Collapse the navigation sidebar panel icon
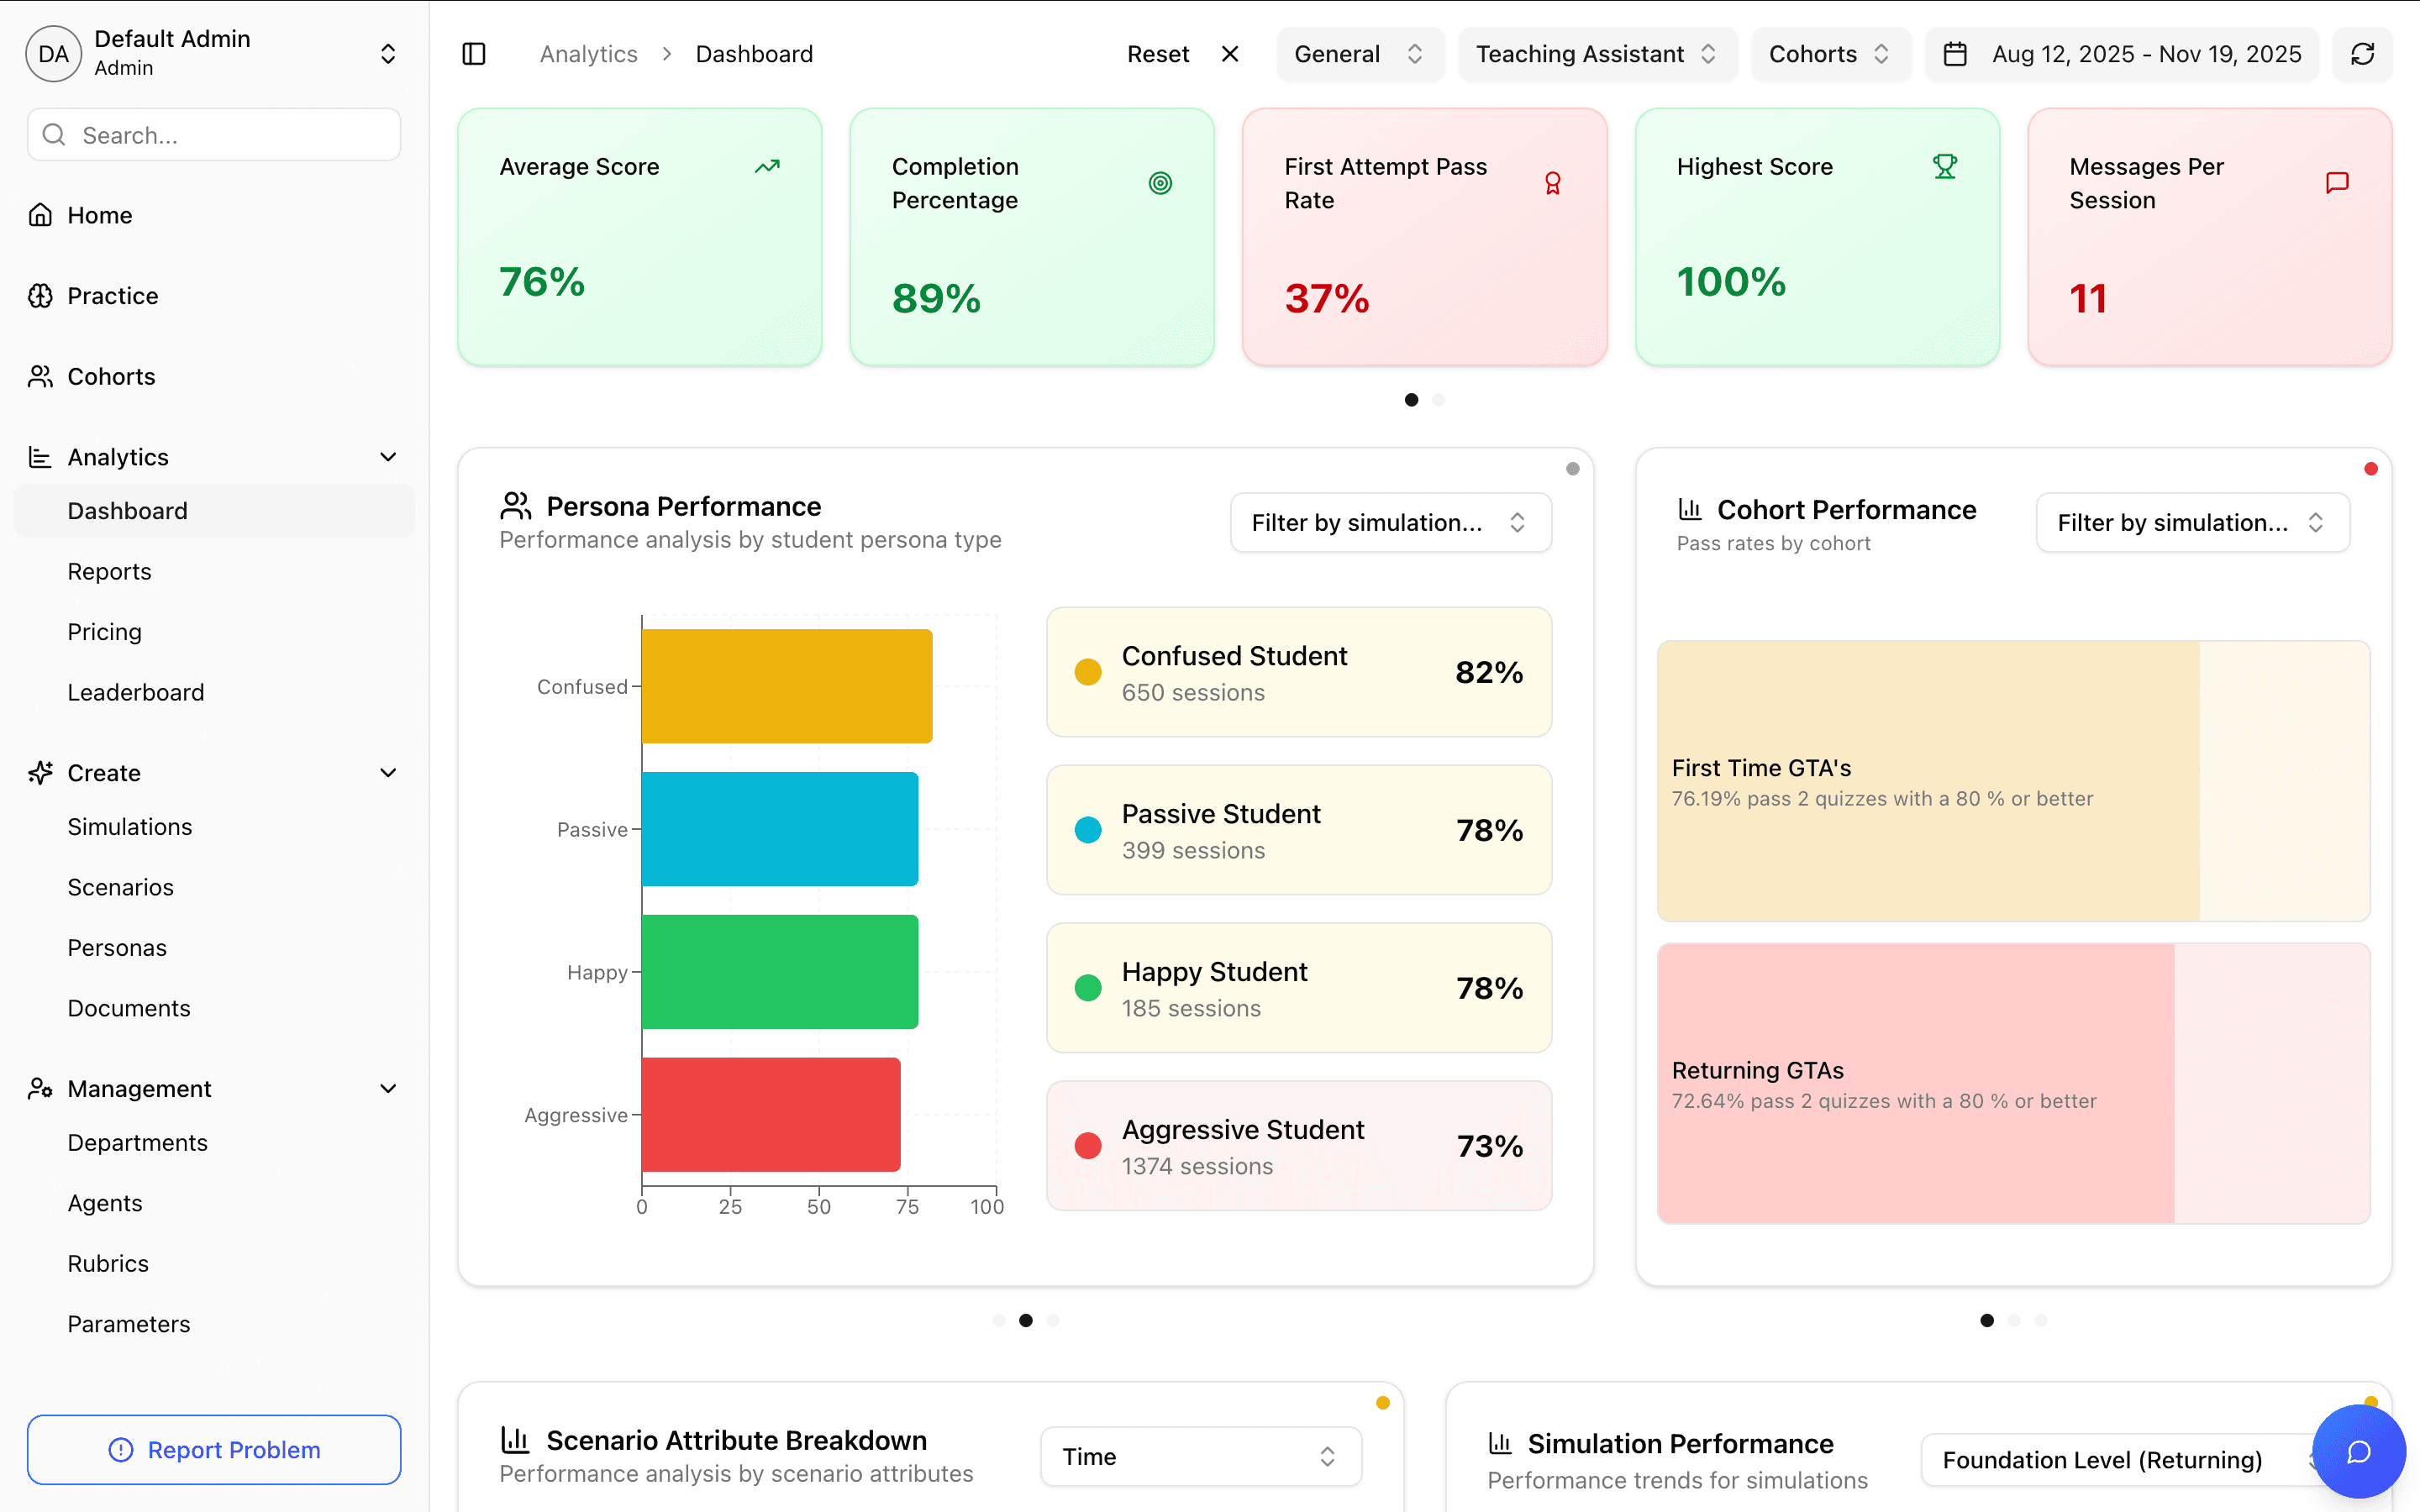 (x=474, y=54)
